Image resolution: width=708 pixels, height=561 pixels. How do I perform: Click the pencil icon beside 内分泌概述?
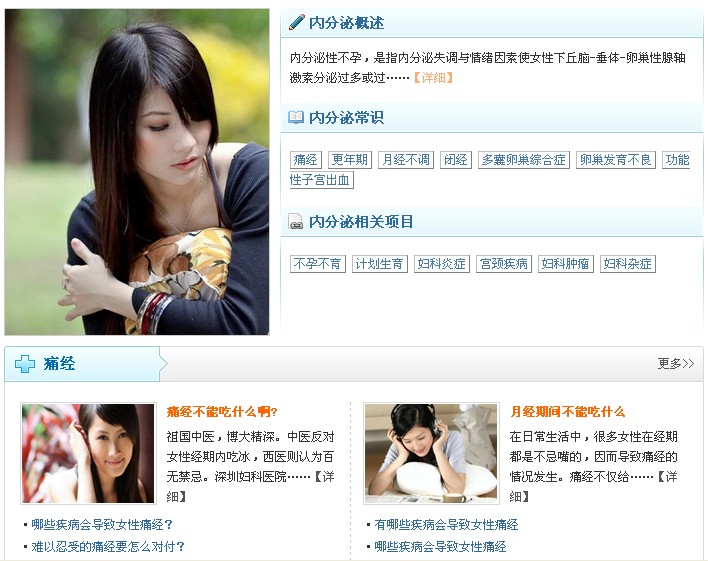pyautogui.click(x=296, y=22)
